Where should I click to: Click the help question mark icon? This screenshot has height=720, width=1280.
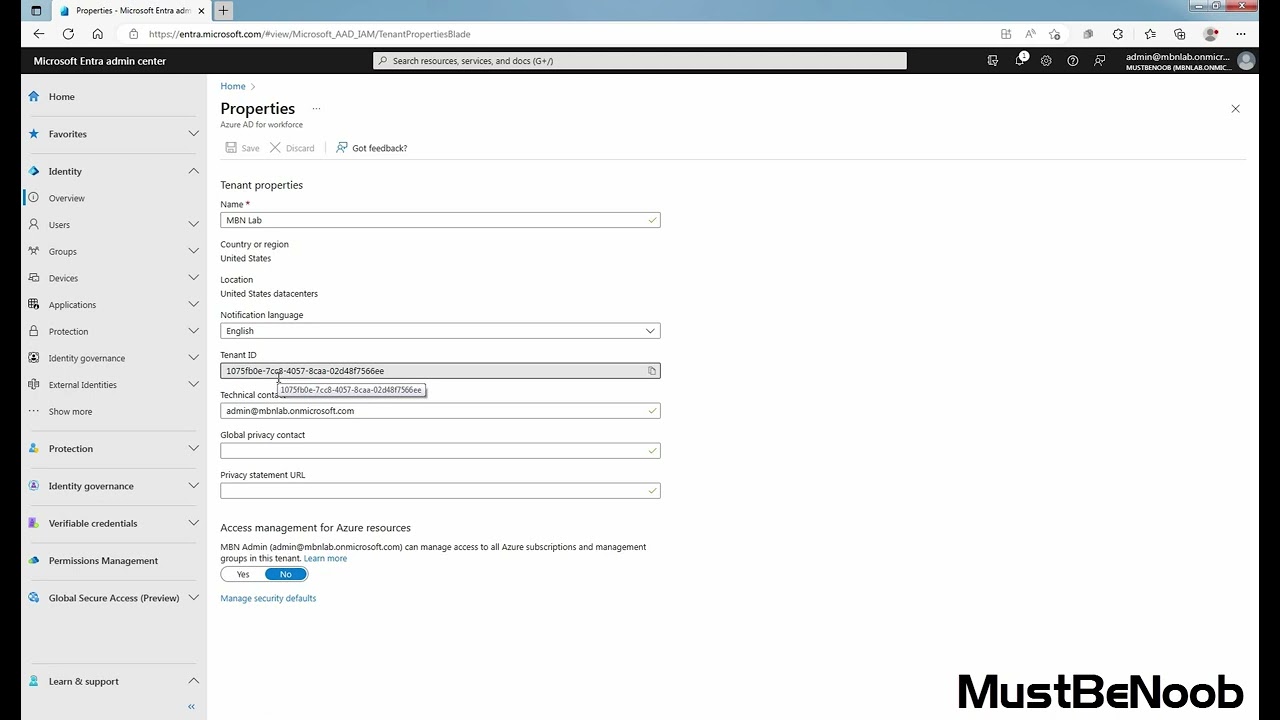[1073, 60]
